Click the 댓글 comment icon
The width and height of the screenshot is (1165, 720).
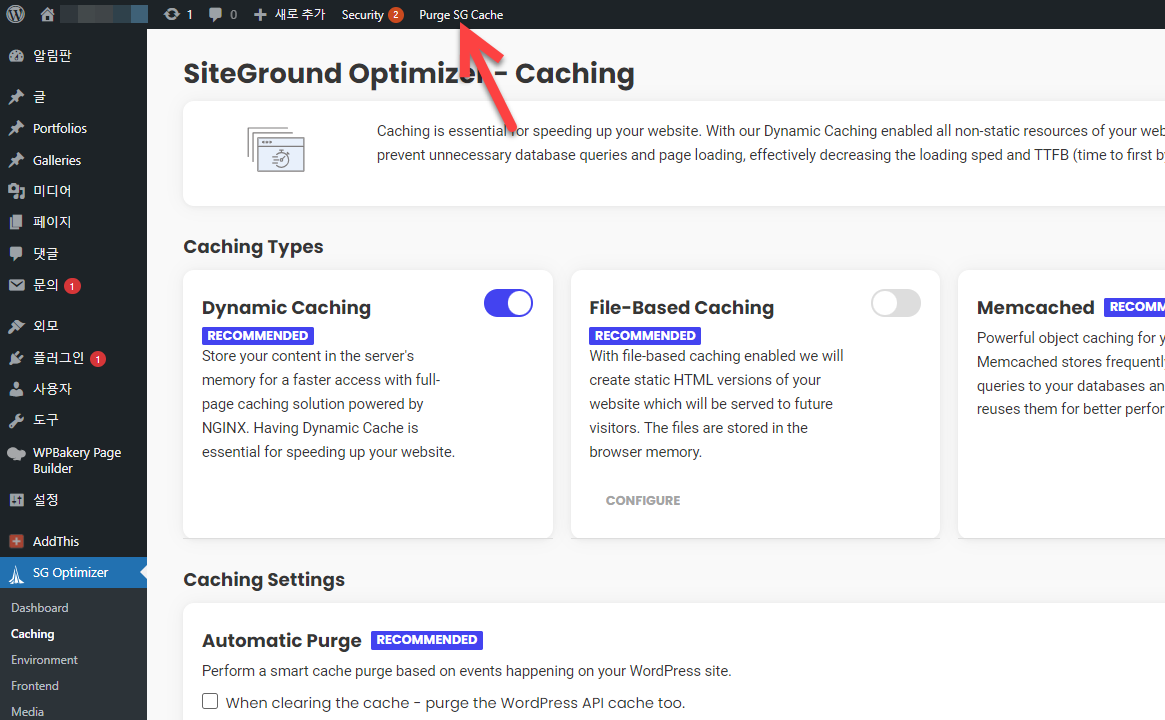pyautogui.click(x=16, y=253)
